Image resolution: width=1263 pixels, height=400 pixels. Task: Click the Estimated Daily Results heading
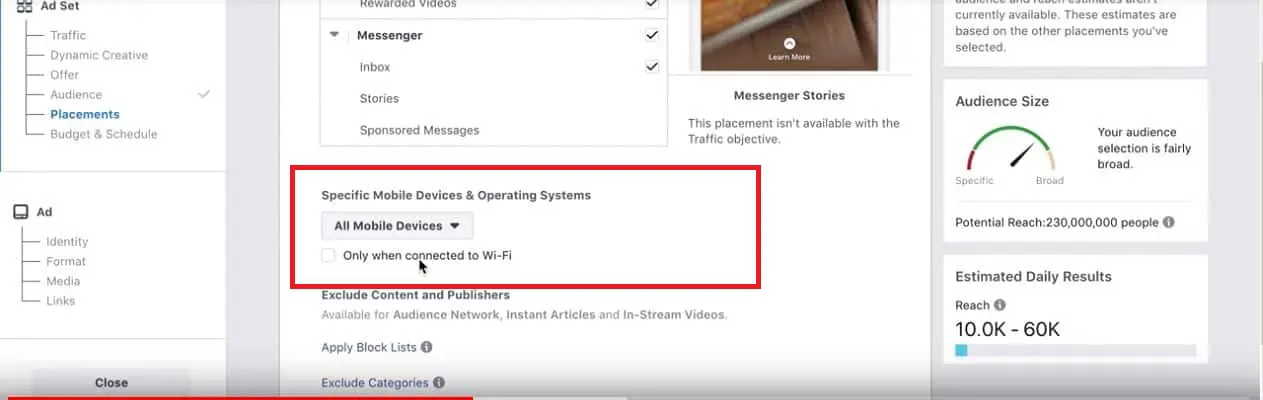pyautogui.click(x=1033, y=276)
